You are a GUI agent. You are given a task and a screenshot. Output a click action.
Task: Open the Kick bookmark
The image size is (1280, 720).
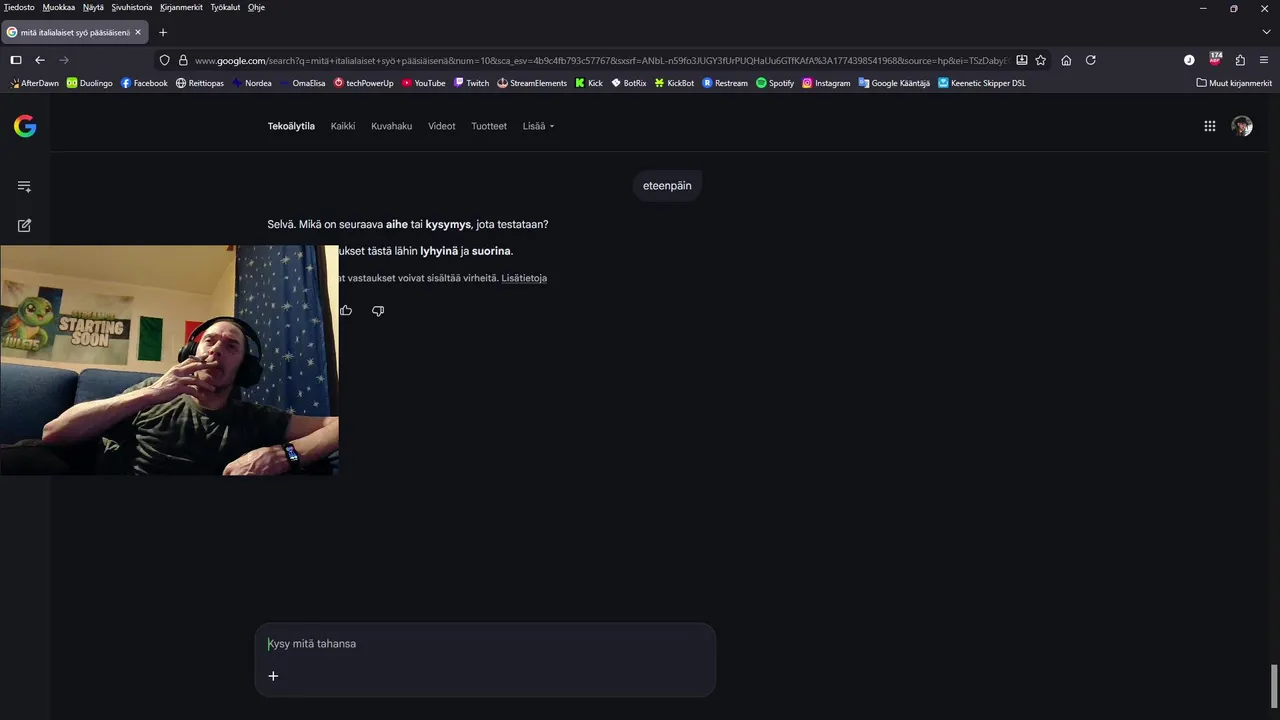(x=589, y=83)
